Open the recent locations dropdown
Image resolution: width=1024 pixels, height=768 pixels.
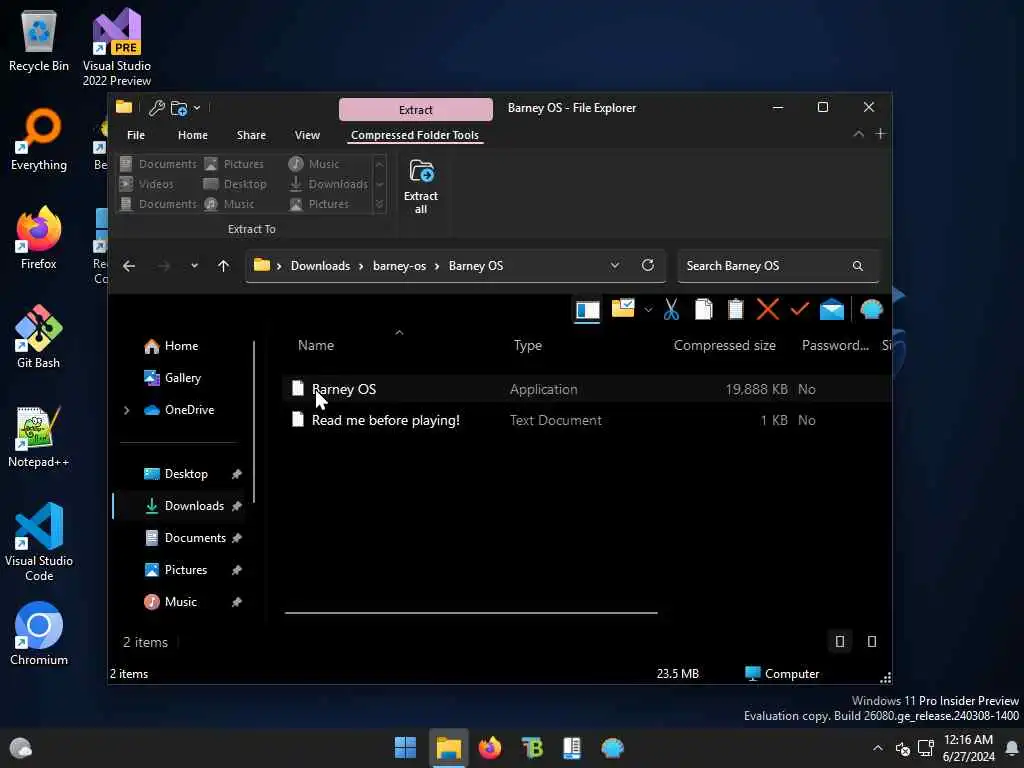pyautogui.click(x=194, y=266)
